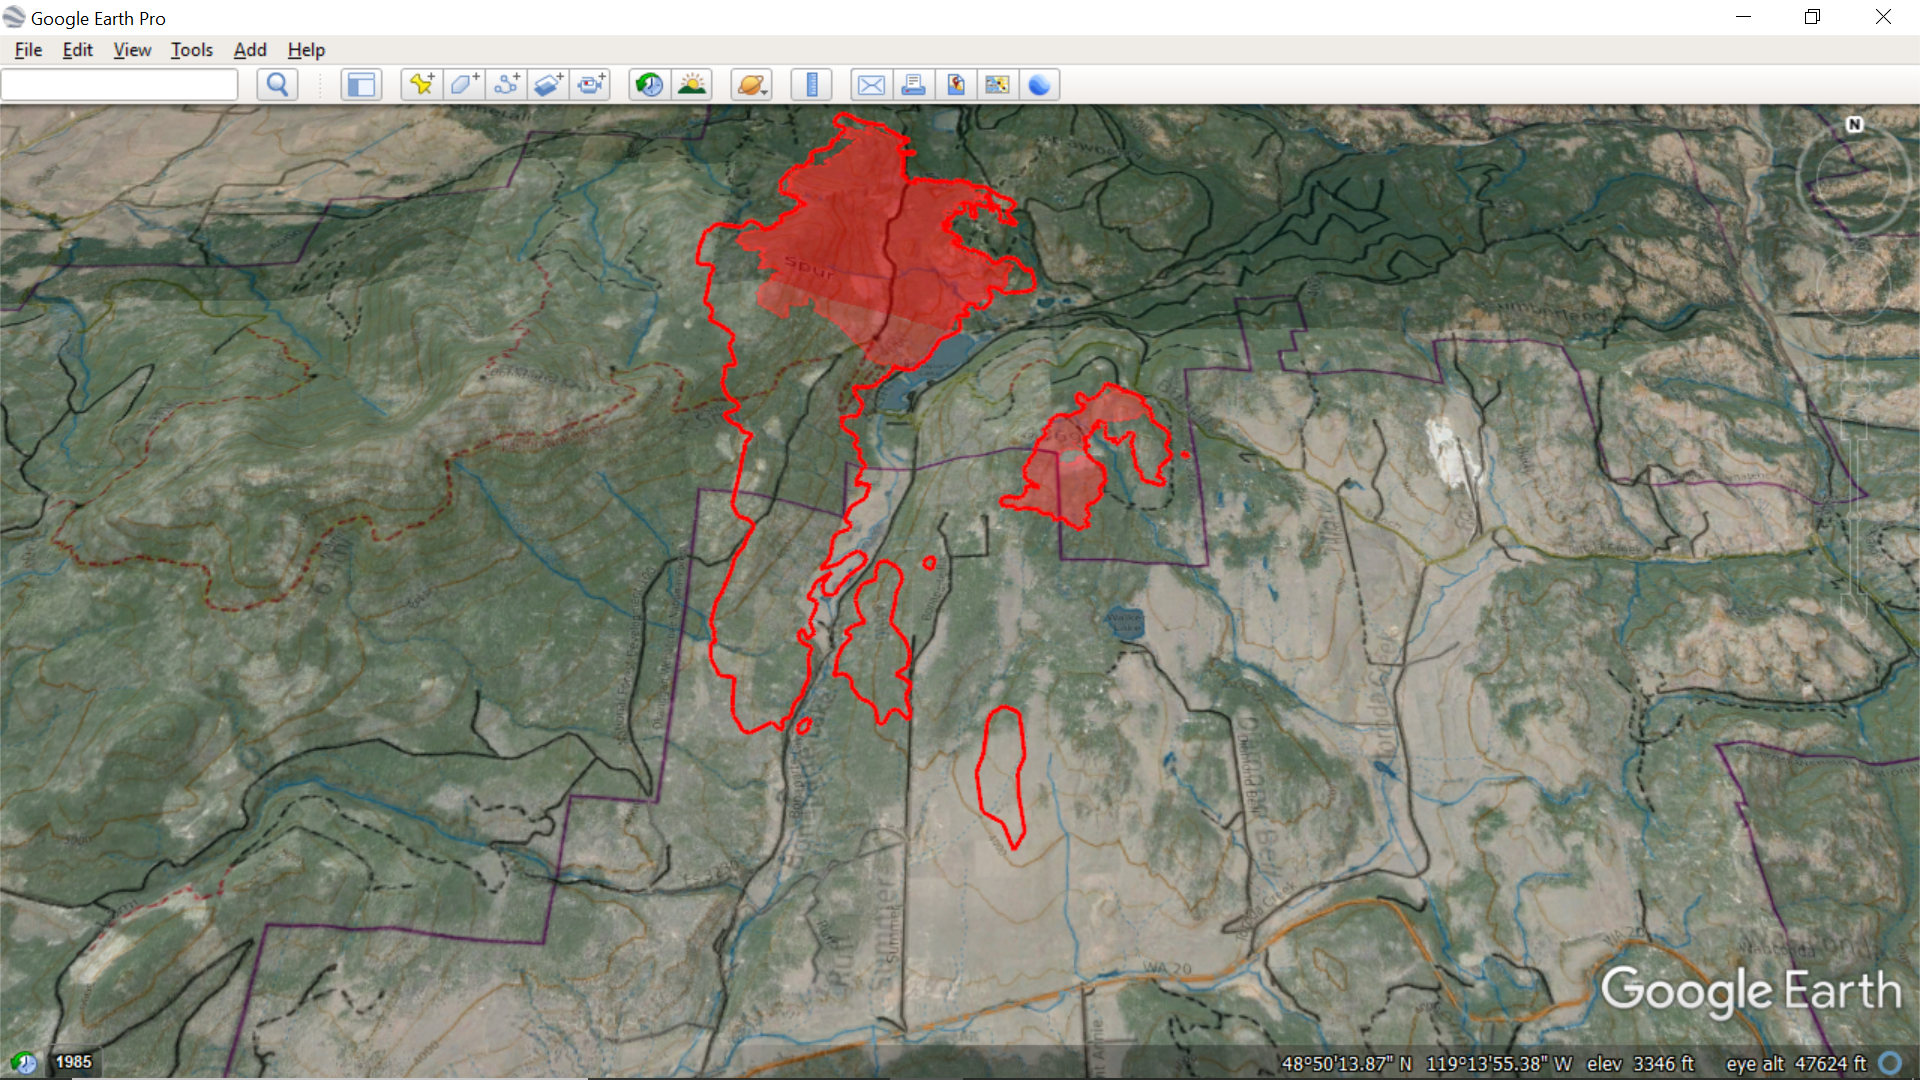Open the Add menu
Viewport: 1920px width, 1080px height.
(x=250, y=50)
